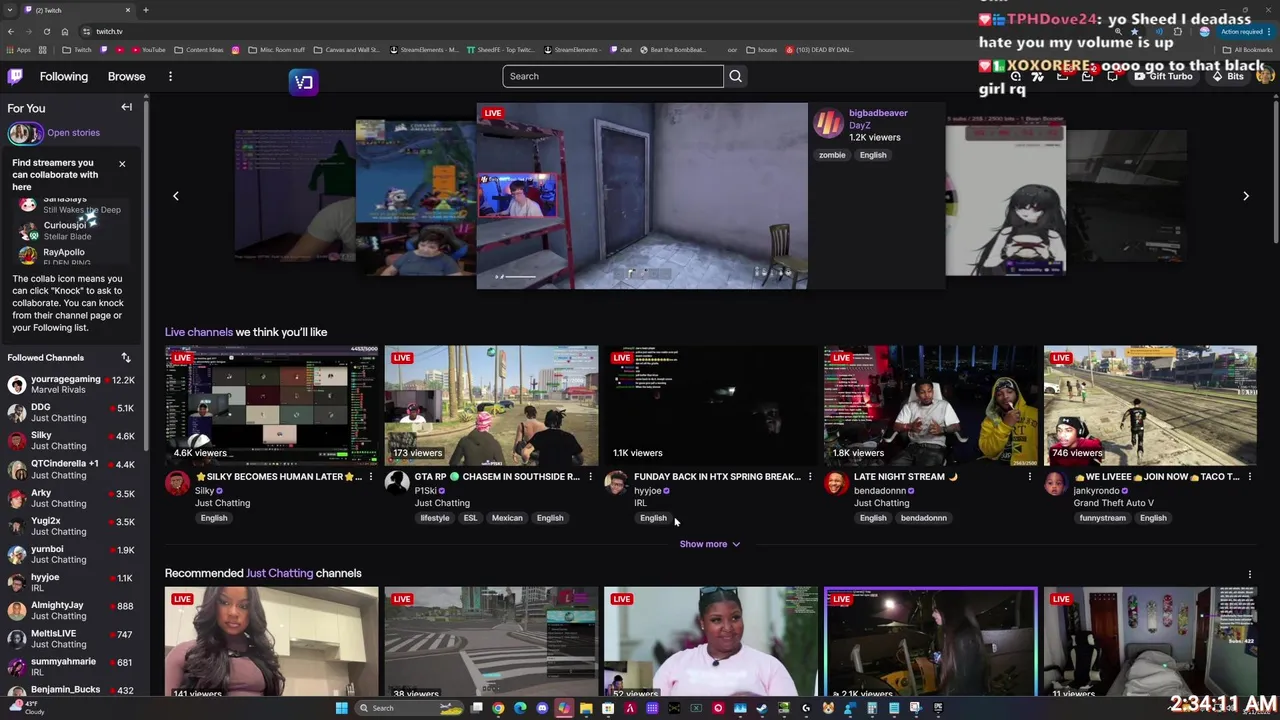Open options for jankyrondo stream card
Viewport: 1280px width, 720px height.
tap(1250, 477)
